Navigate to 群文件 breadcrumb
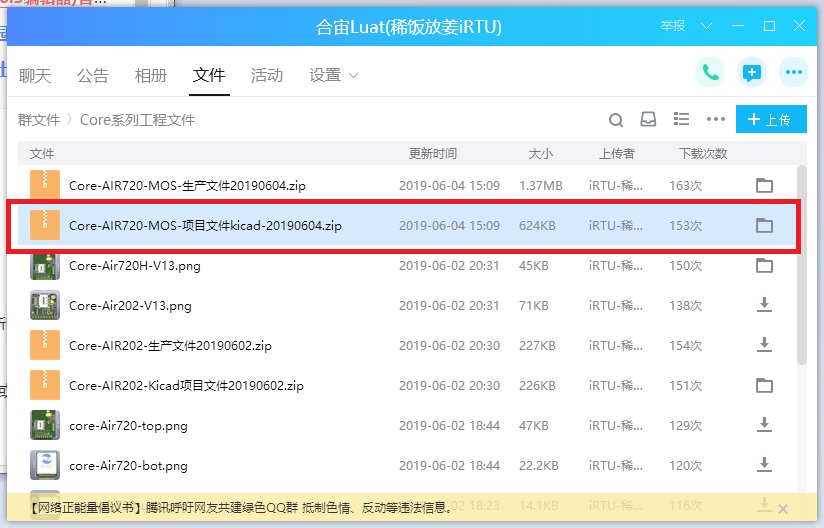Image resolution: width=824 pixels, height=528 pixels. click(x=39, y=120)
